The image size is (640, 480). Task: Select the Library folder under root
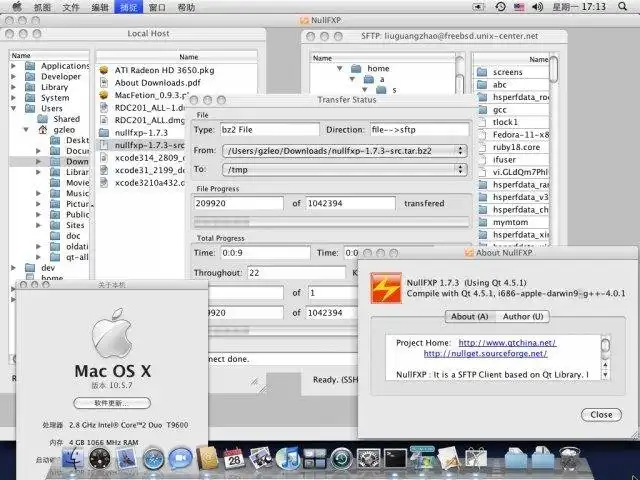(54, 87)
